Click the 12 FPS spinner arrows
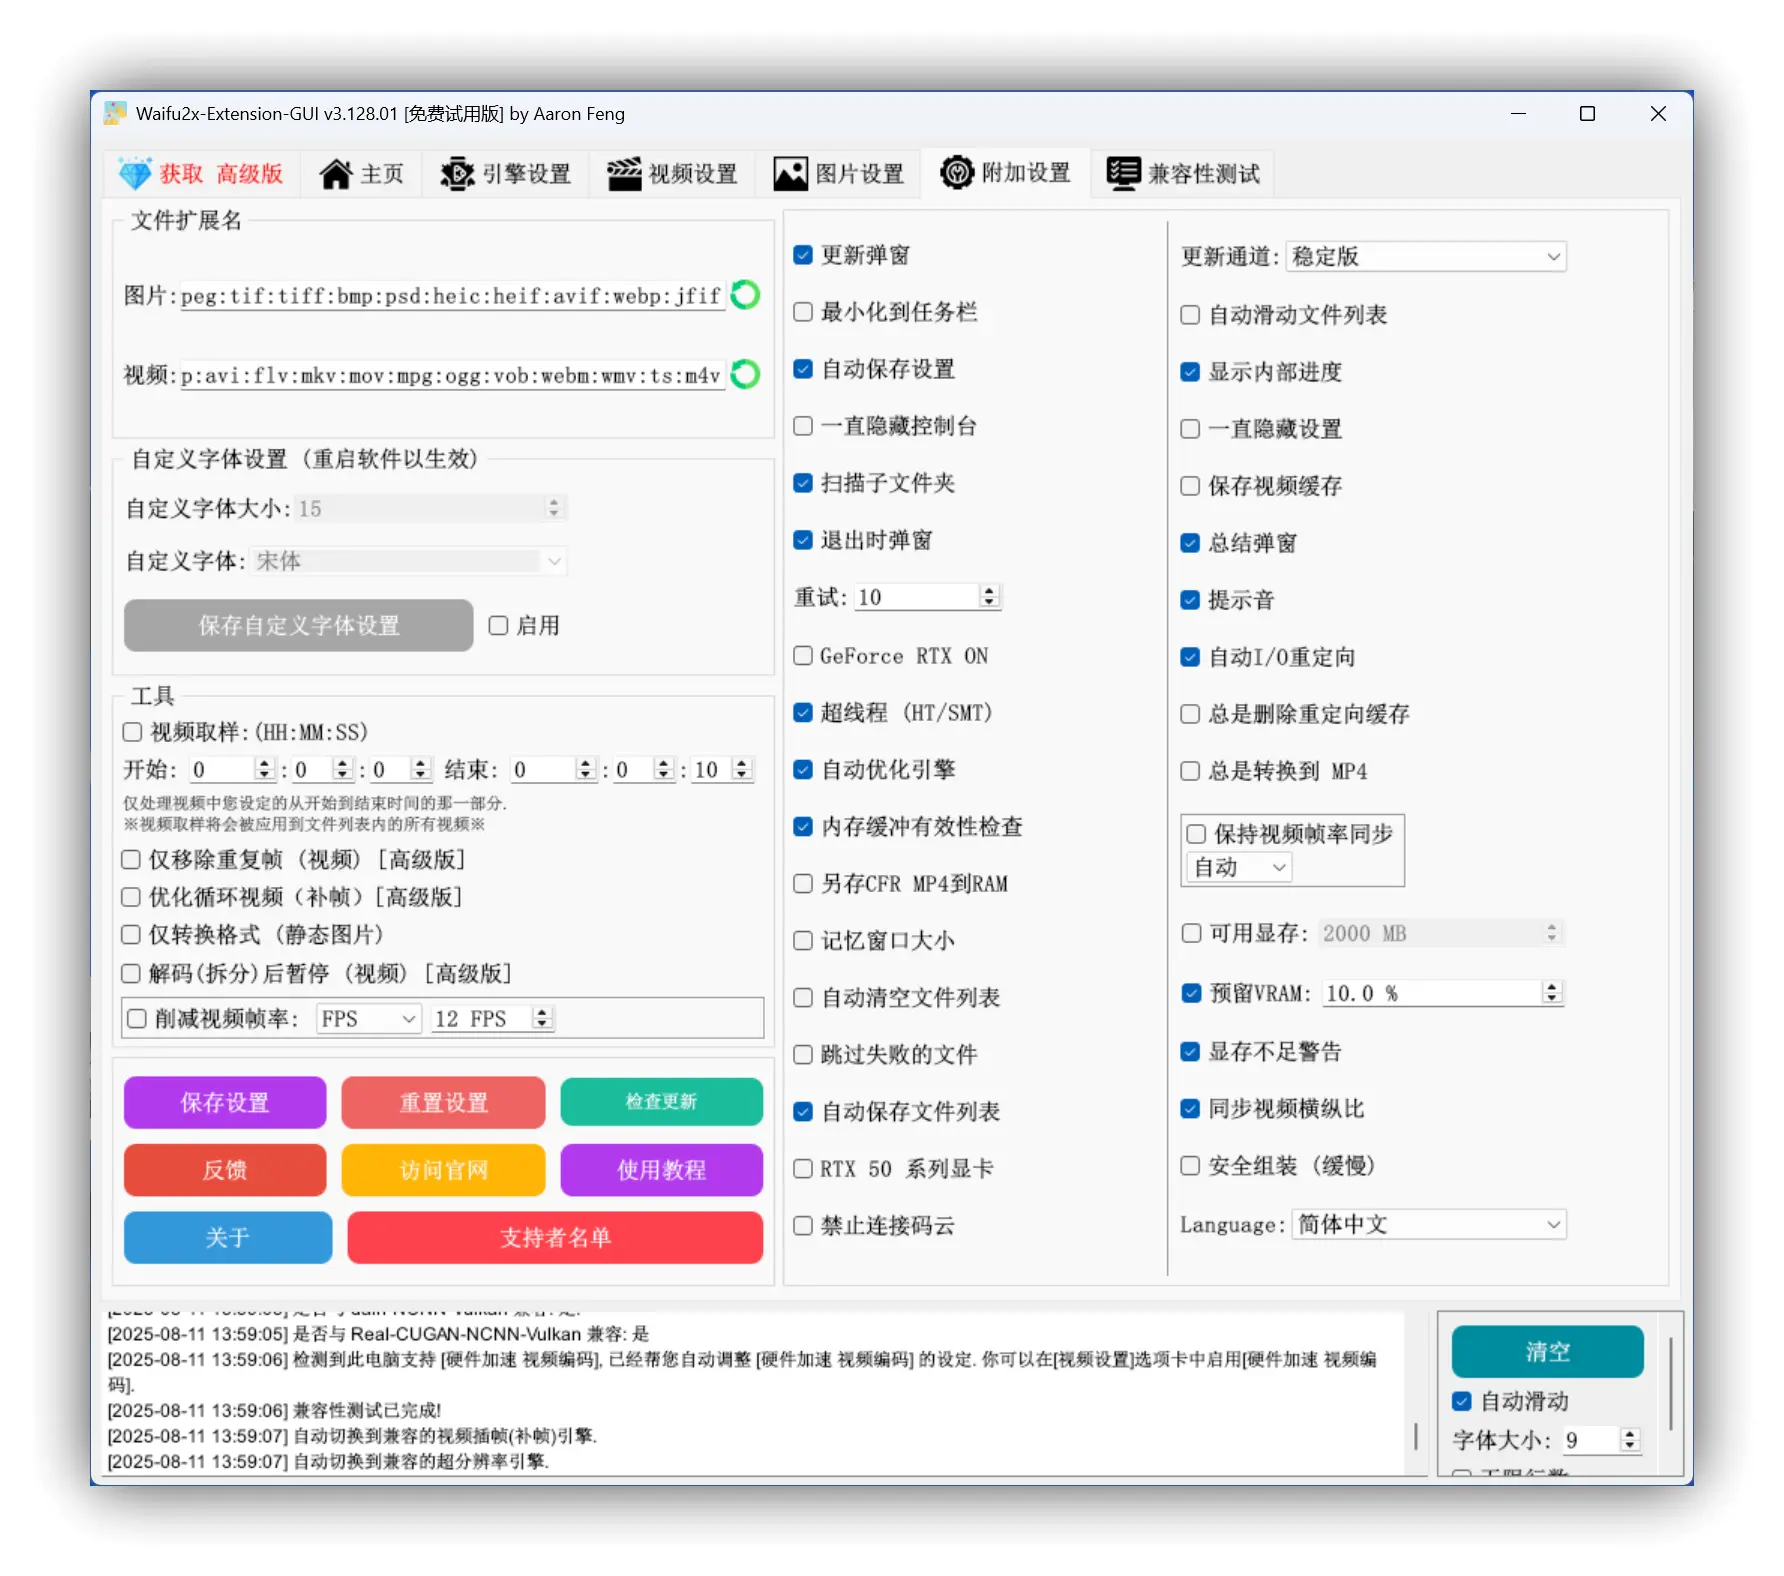The image size is (1784, 1576). tap(542, 1019)
